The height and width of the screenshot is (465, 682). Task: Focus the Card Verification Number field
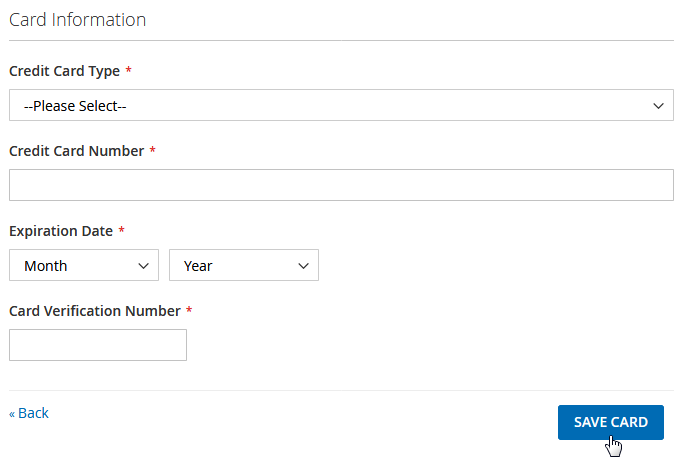pos(97,345)
